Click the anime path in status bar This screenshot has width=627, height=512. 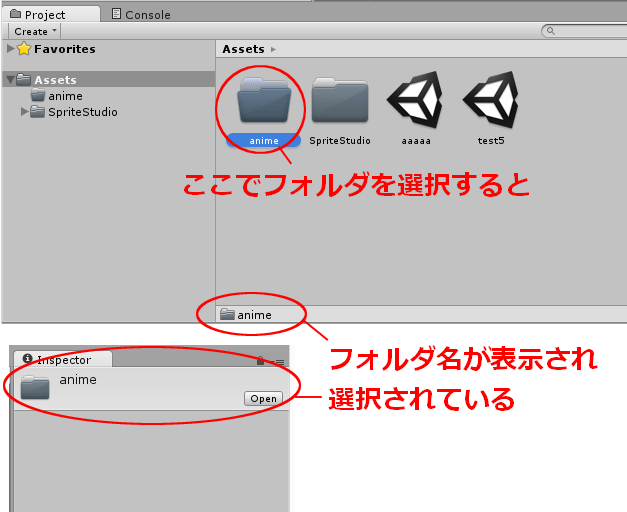[x=246, y=315]
